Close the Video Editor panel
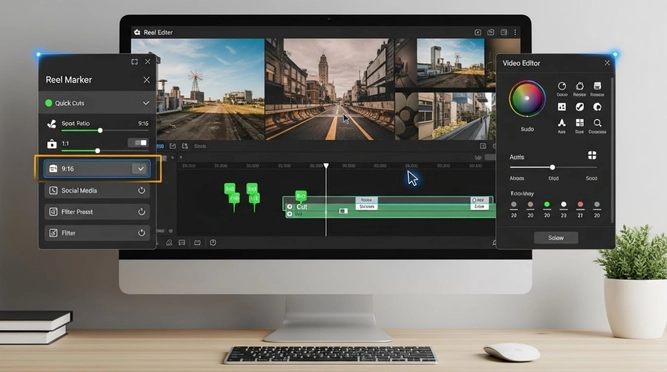667x372 pixels. (607, 63)
